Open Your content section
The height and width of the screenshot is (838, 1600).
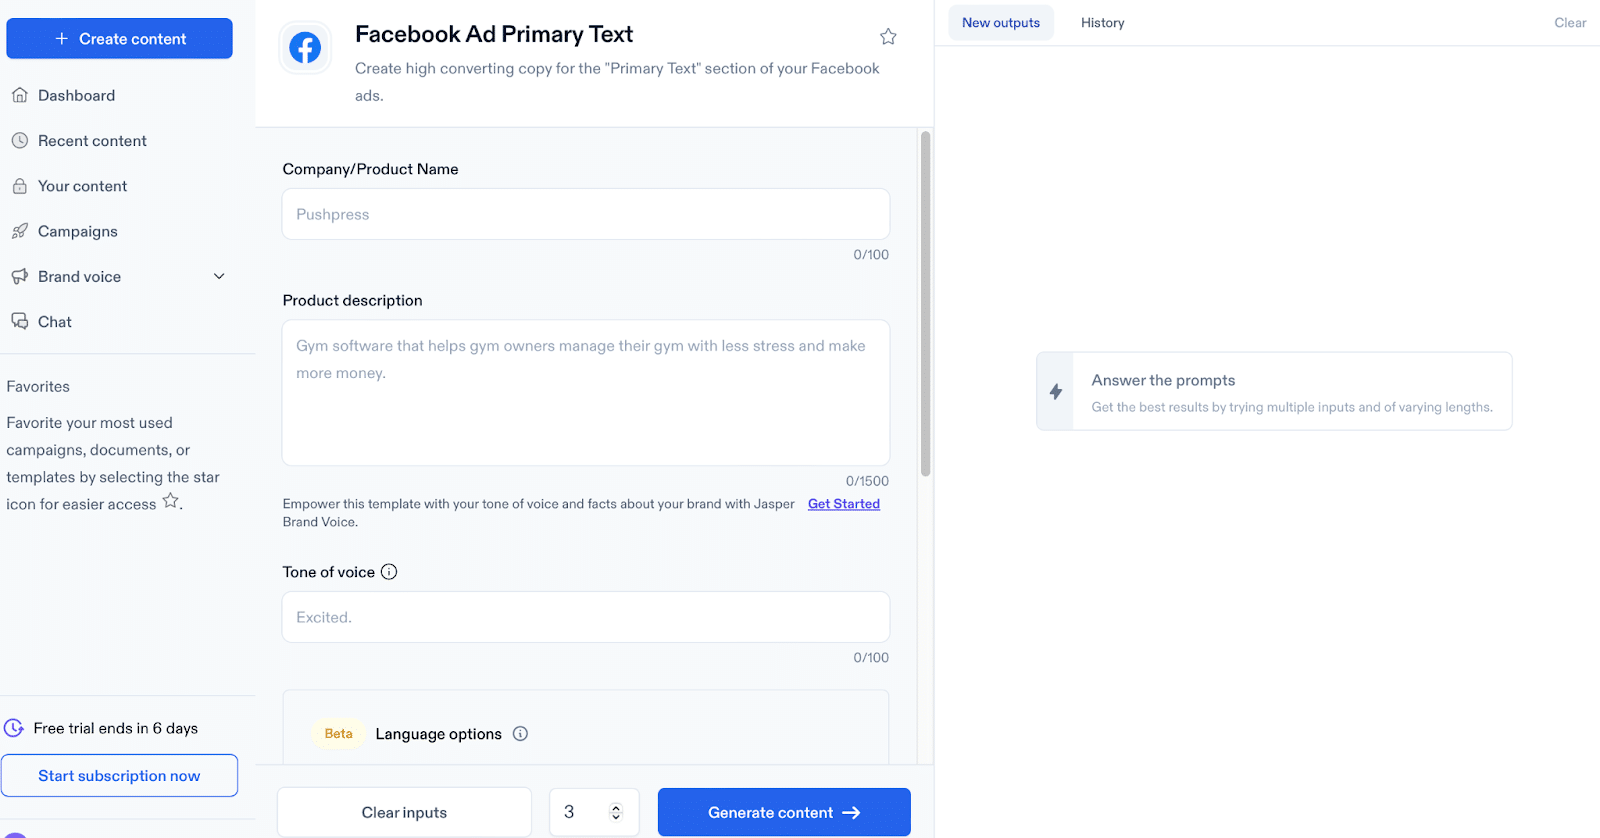pos(82,186)
